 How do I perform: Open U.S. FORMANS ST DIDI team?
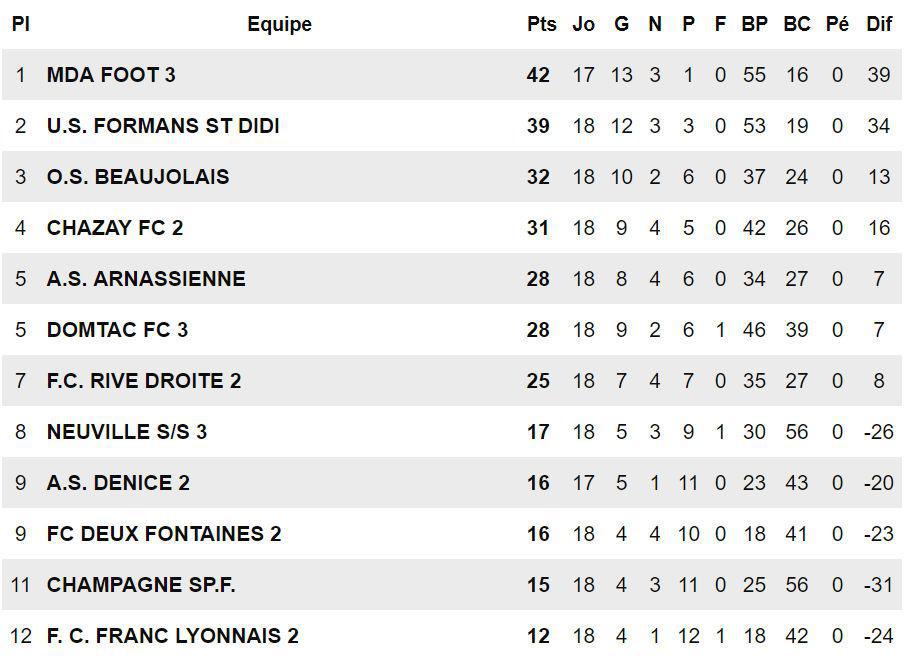163,126
